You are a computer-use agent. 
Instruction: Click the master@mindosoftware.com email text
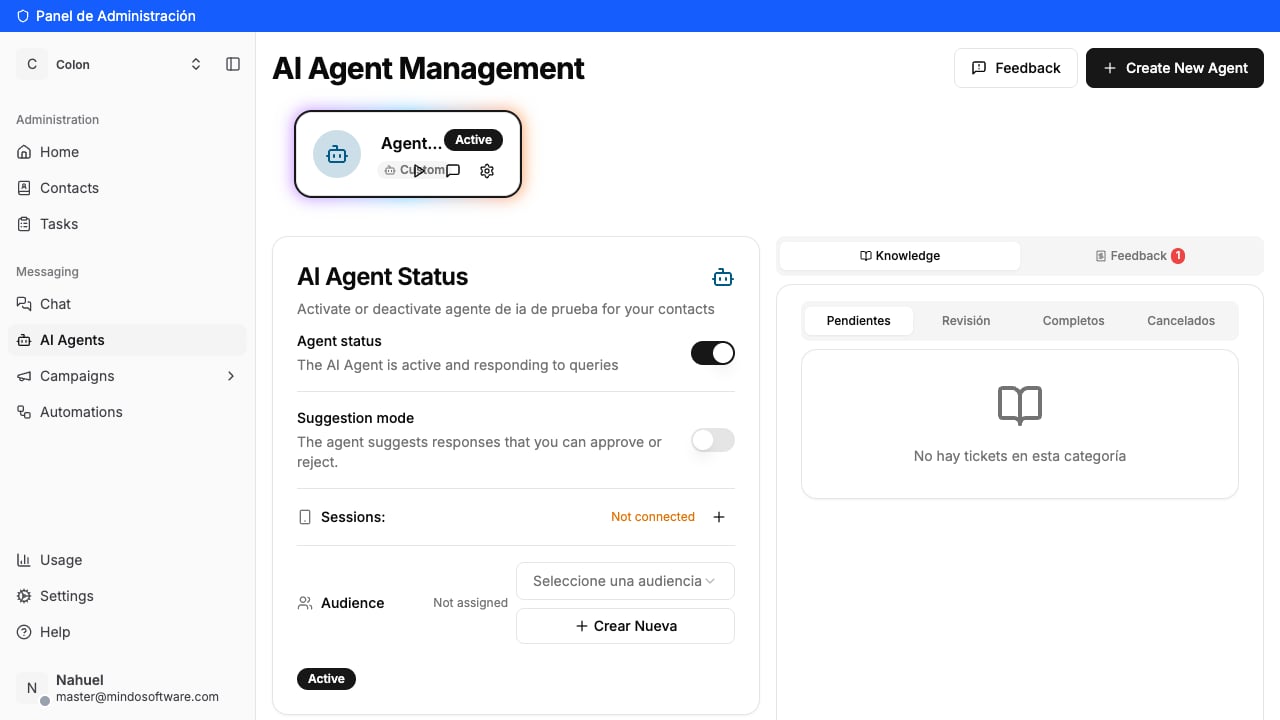pyautogui.click(x=137, y=697)
